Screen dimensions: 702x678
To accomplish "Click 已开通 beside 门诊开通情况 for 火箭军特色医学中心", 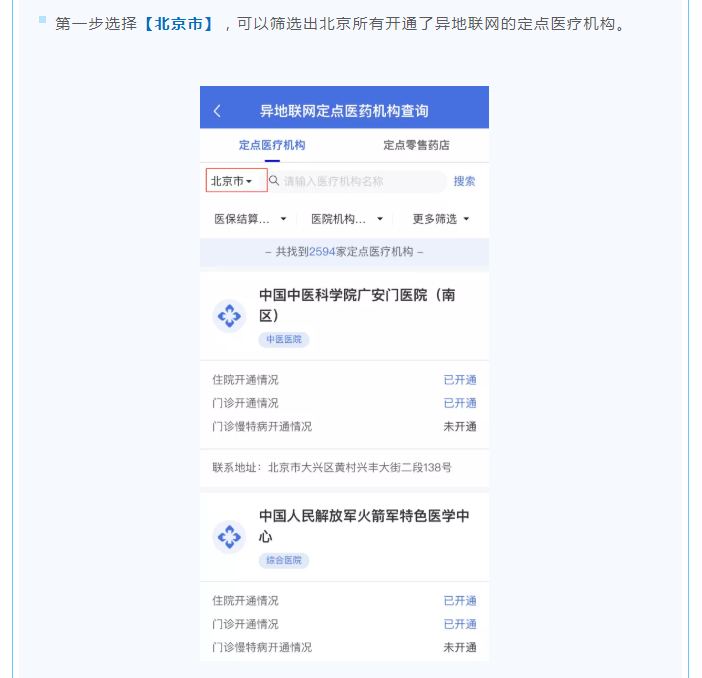I will point(460,624).
